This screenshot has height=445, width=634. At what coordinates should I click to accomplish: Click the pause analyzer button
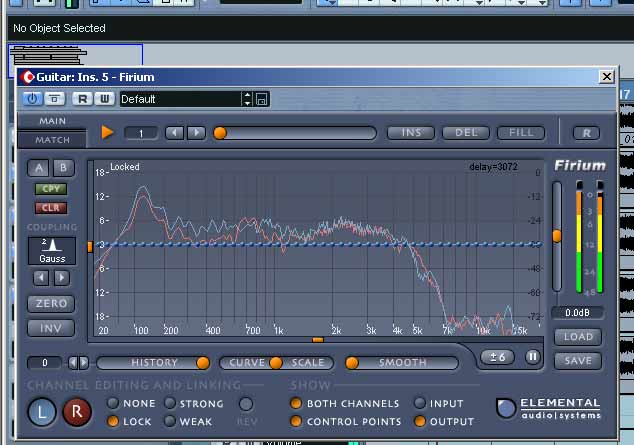533,356
